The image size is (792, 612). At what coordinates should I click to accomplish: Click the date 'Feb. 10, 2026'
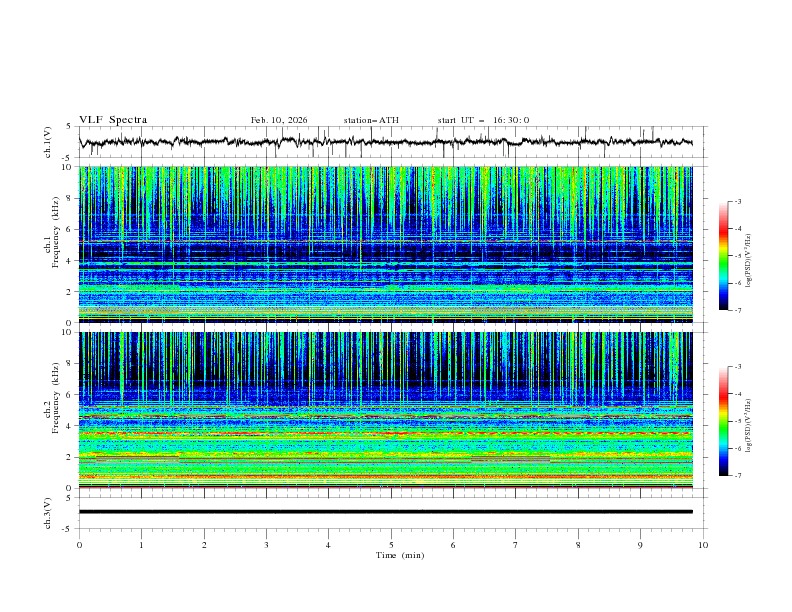tap(279, 120)
